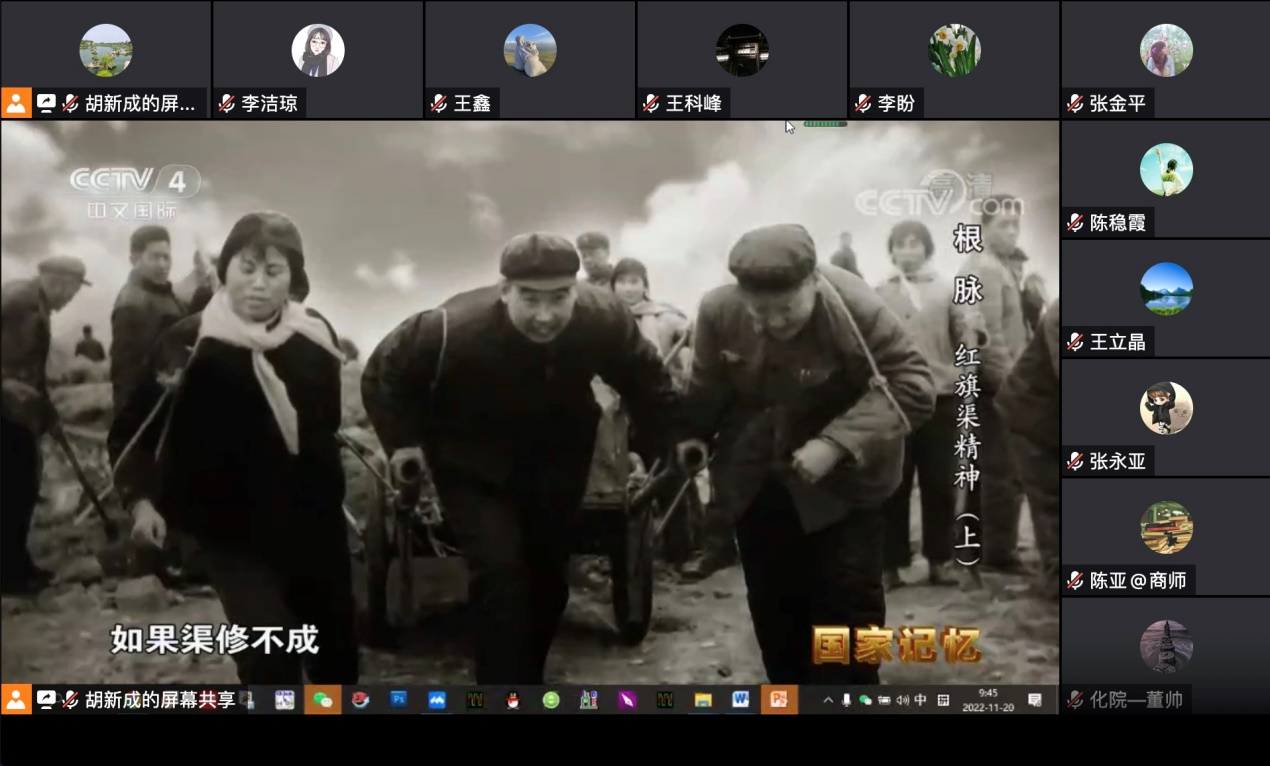Select the PowerPoint icon in the taskbar
The image size is (1270, 766).
pyautogui.click(x=778, y=700)
